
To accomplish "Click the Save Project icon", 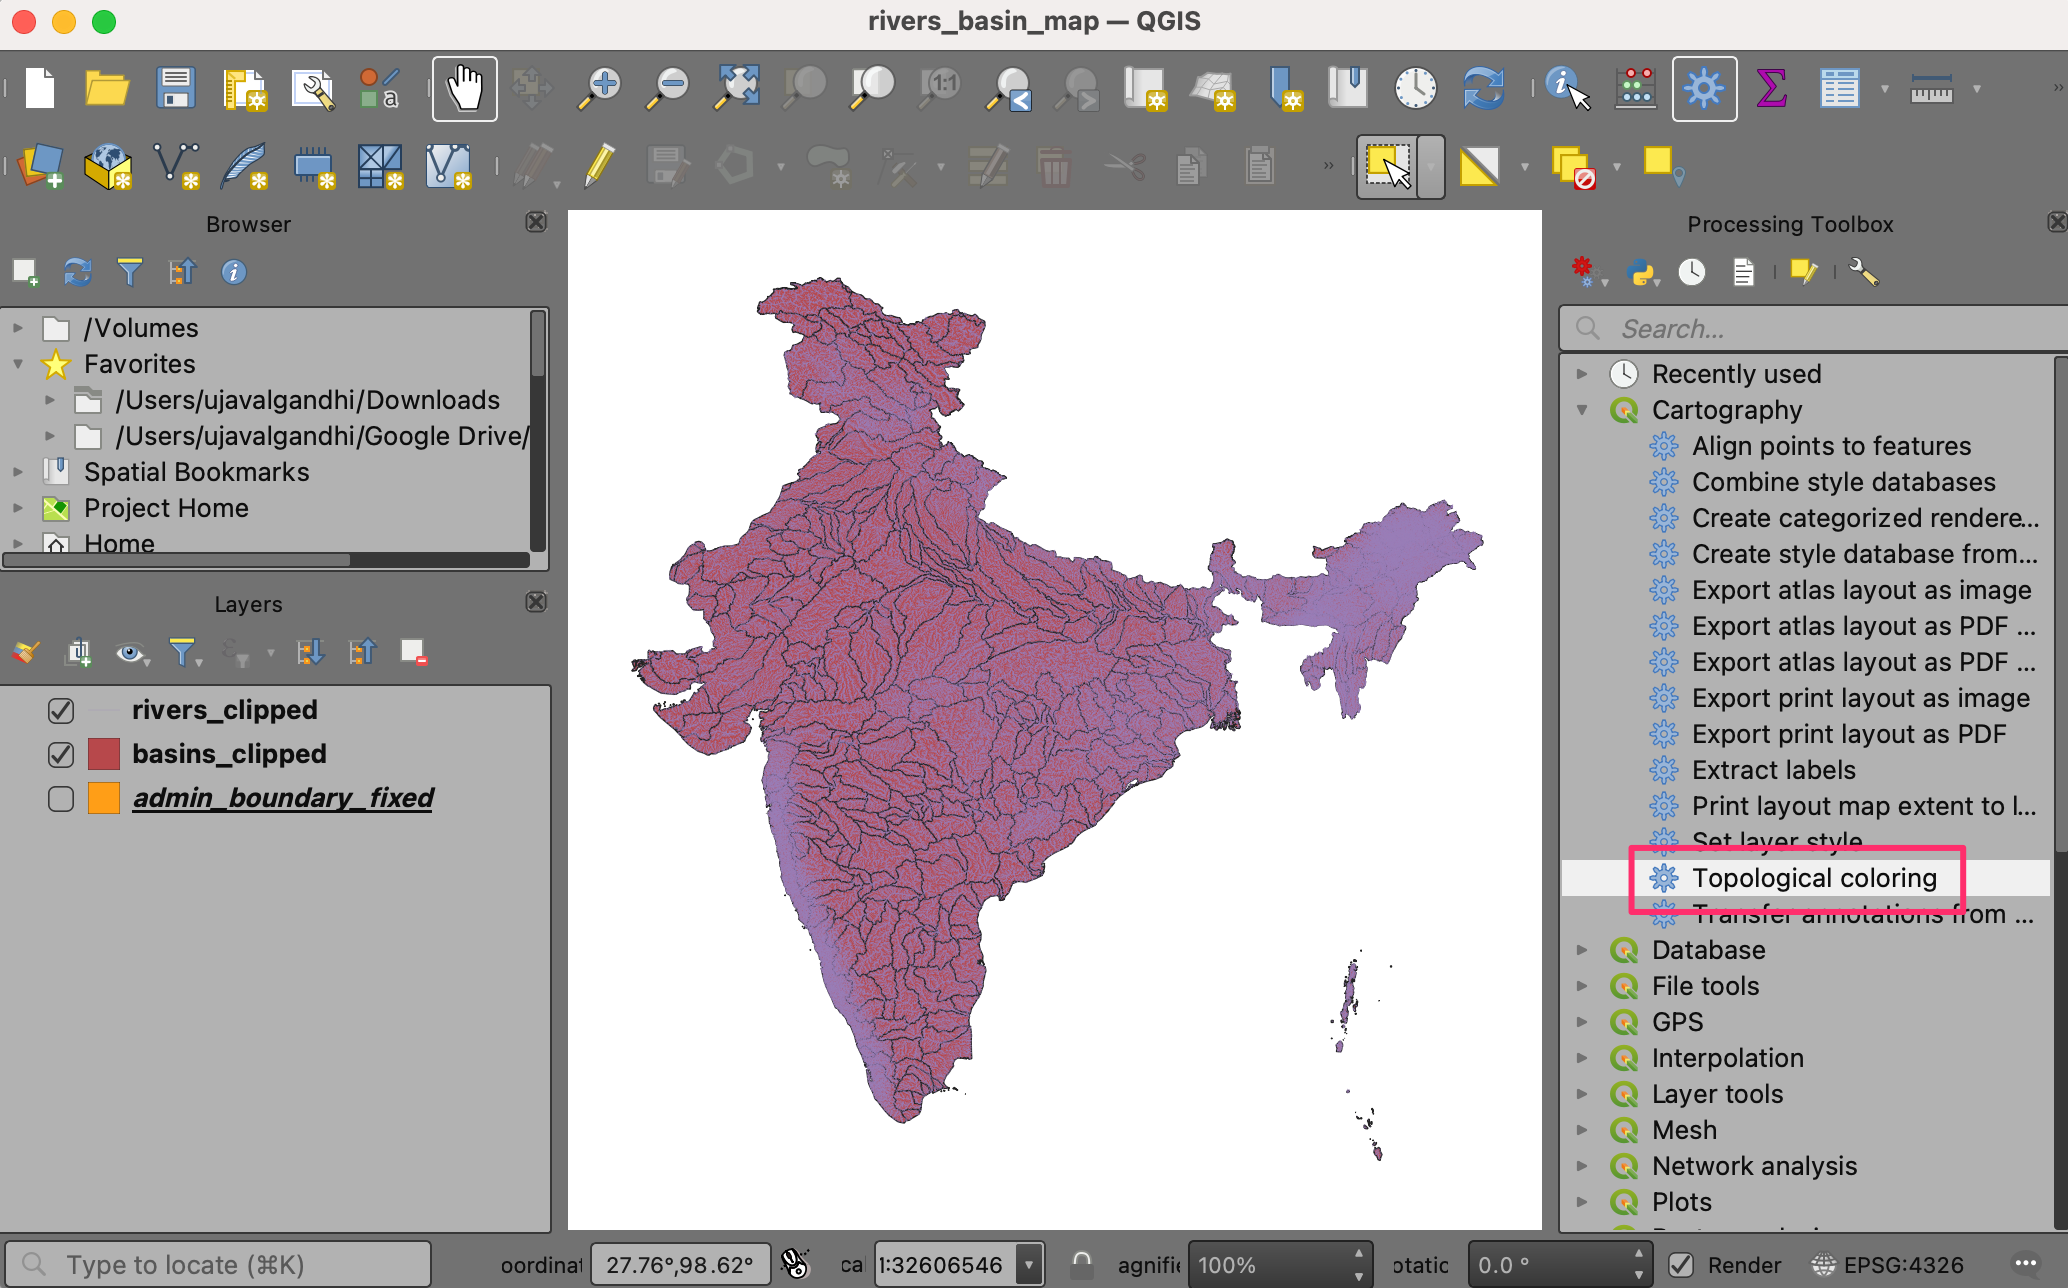I will [x=176, y=88].
